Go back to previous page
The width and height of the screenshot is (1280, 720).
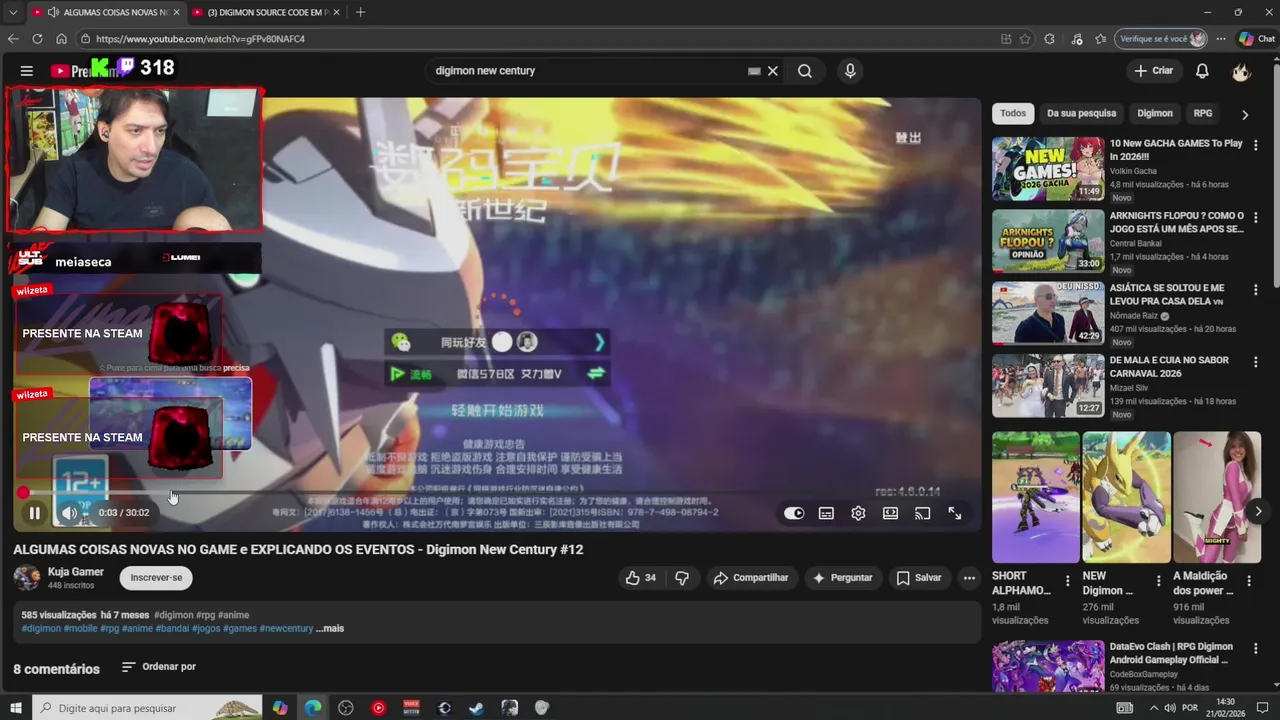pyautogui.click(x=13, y=39)
